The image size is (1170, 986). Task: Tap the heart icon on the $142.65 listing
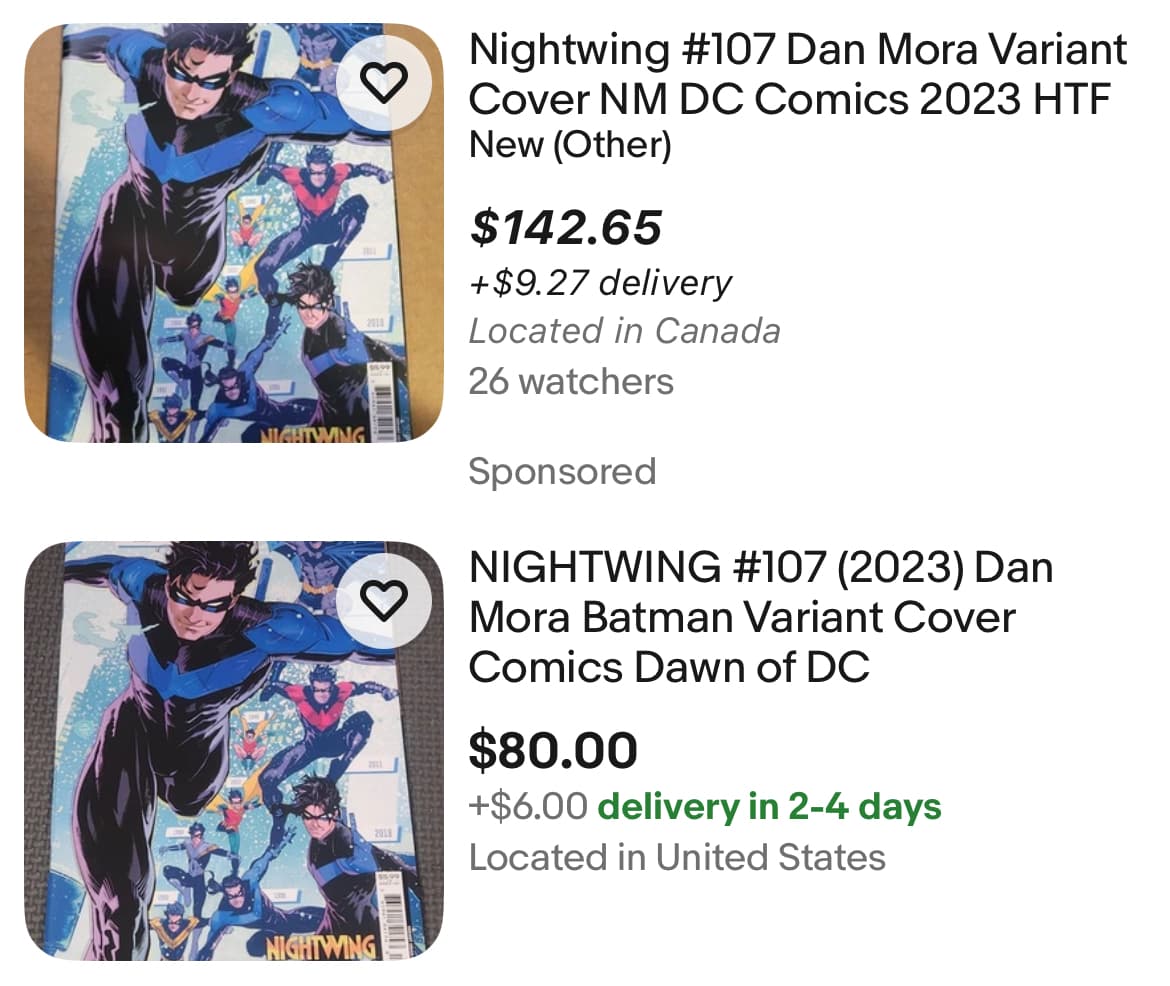pos(383,85)
